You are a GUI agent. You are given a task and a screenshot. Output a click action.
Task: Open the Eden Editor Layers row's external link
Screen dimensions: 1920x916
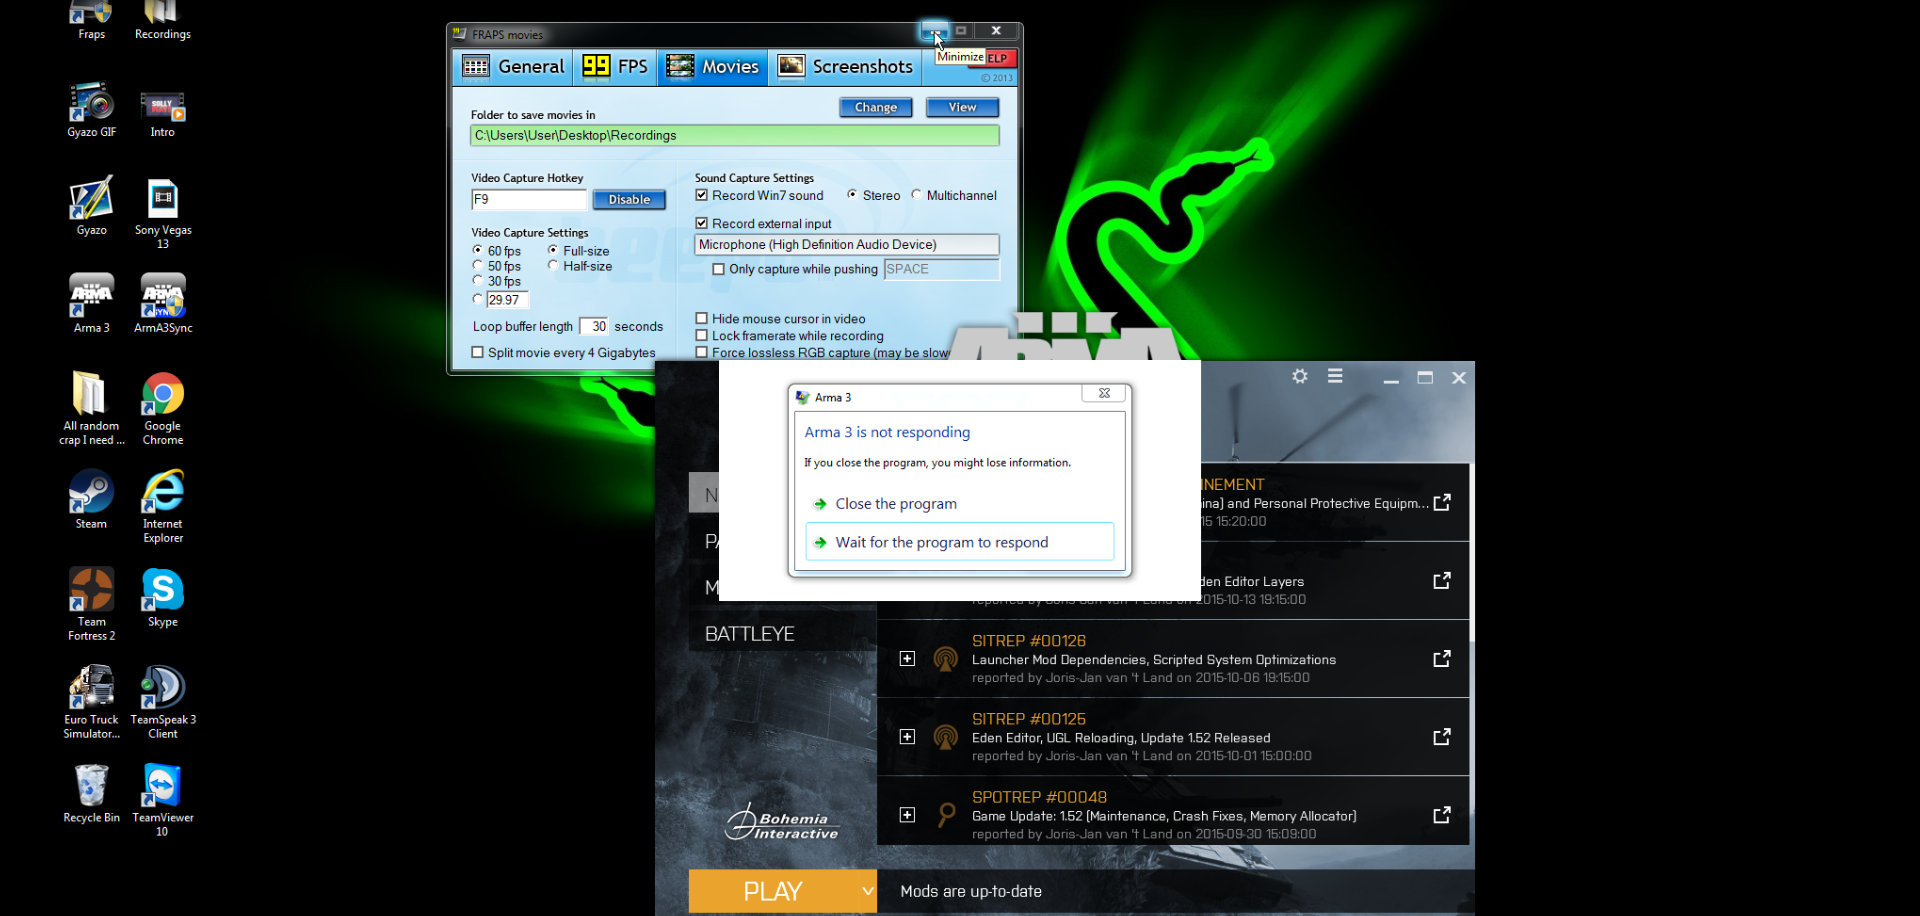tap(1442, 581)
